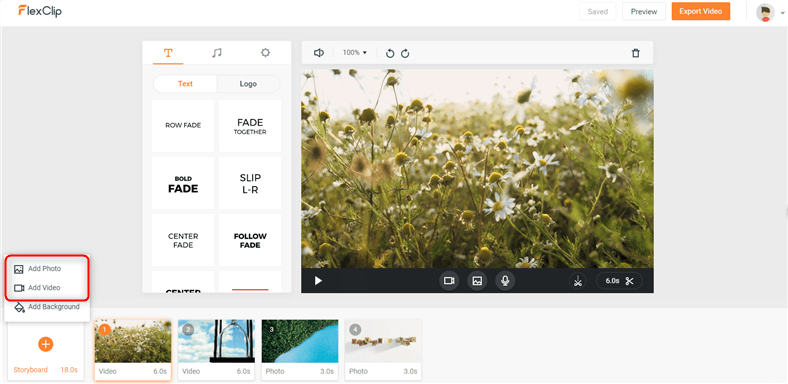Select storyboard clip 2 sky video
The image size is (788, 384).
point(216,350)
